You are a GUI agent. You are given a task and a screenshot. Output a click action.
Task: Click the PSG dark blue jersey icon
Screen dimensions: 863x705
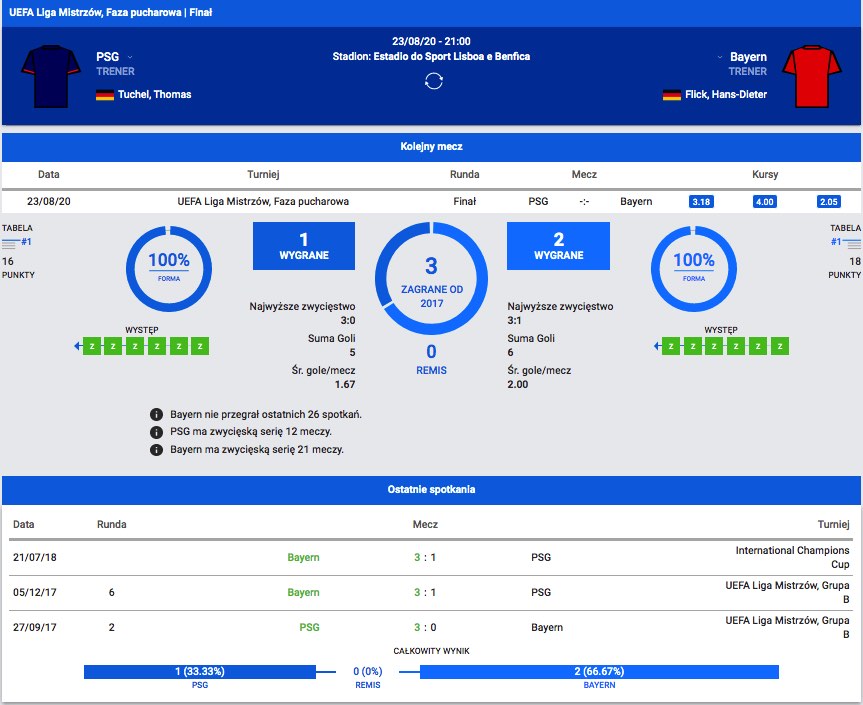point(49,75)
